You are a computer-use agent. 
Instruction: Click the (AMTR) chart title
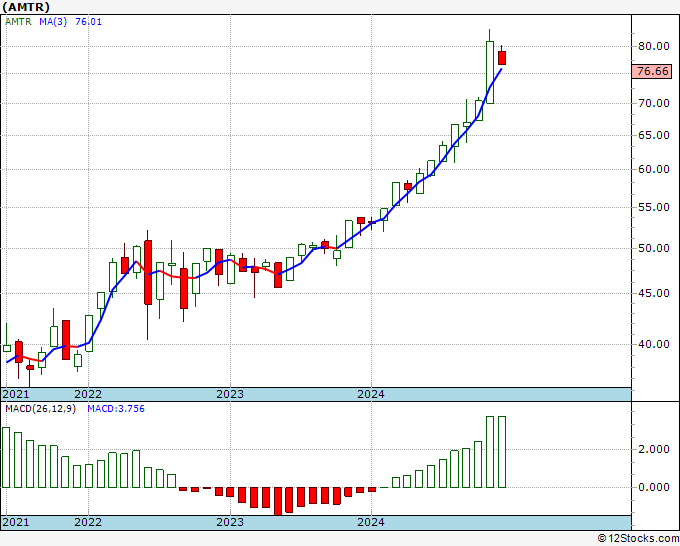(x=26, y=7)
